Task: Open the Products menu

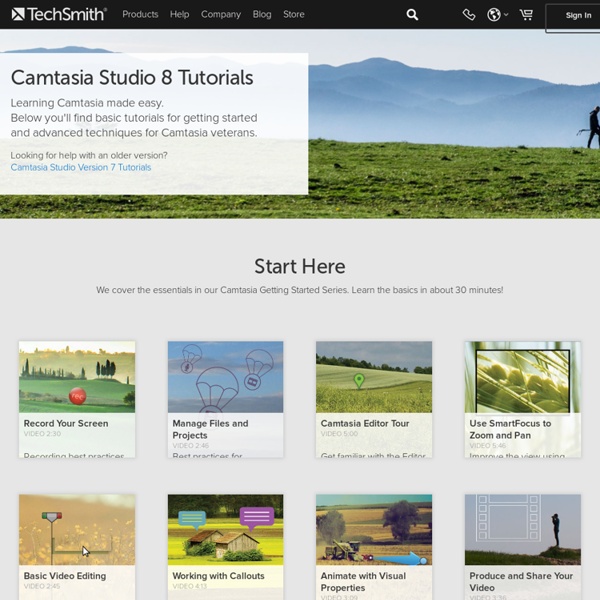Action: (140, 15)
